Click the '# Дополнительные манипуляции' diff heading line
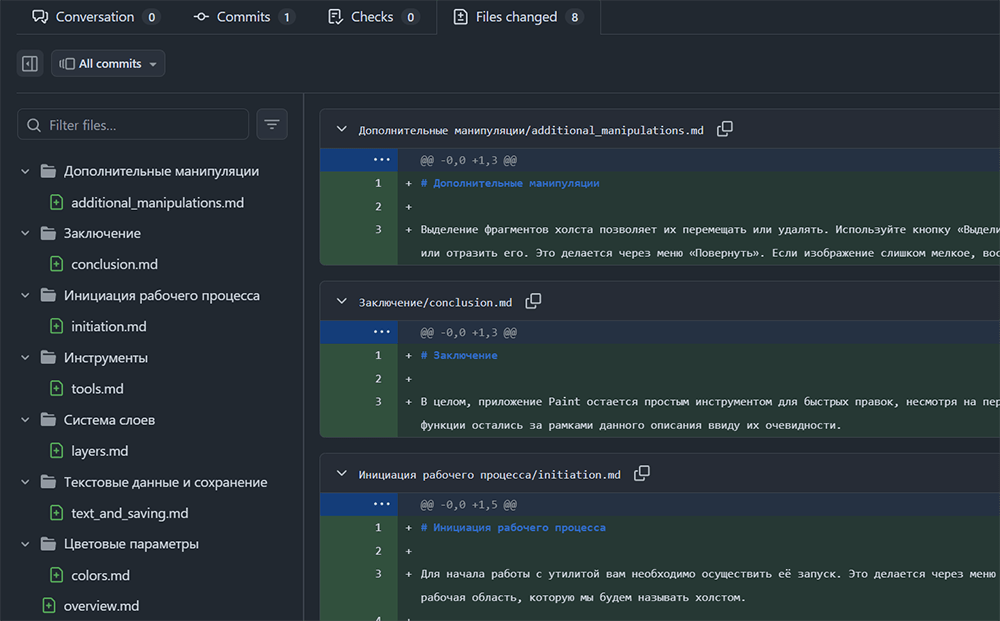1000x621 pixels. pyautogui.click(x=510, y=184)
